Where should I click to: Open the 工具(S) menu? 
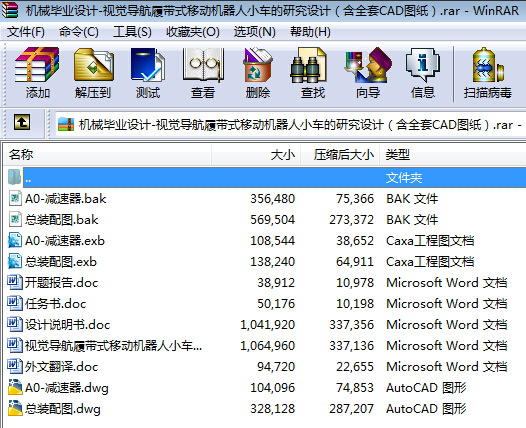(132, 32)
